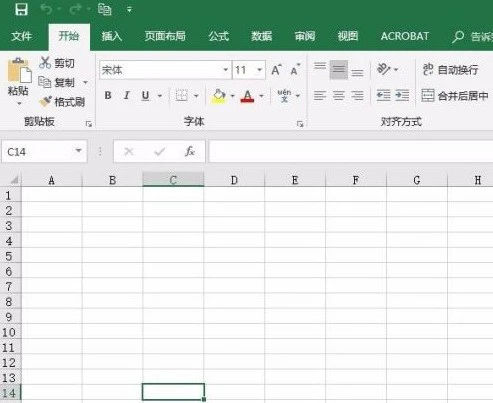493x403 pixels.
Task: Select row 7 header
Action: point(10,287)
